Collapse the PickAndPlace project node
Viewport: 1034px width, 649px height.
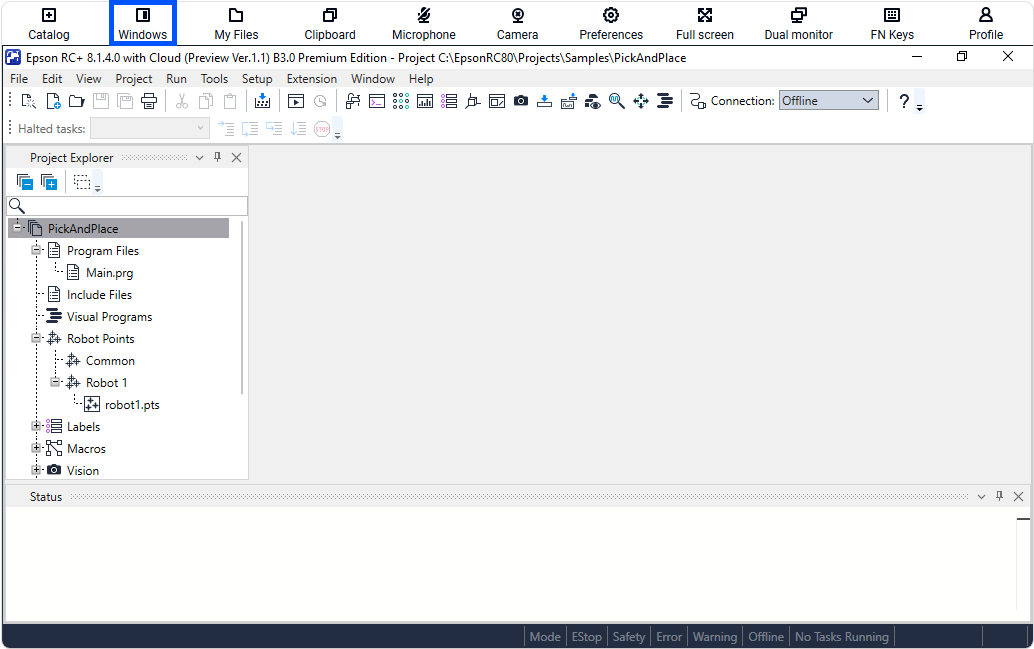click(17, 228)
